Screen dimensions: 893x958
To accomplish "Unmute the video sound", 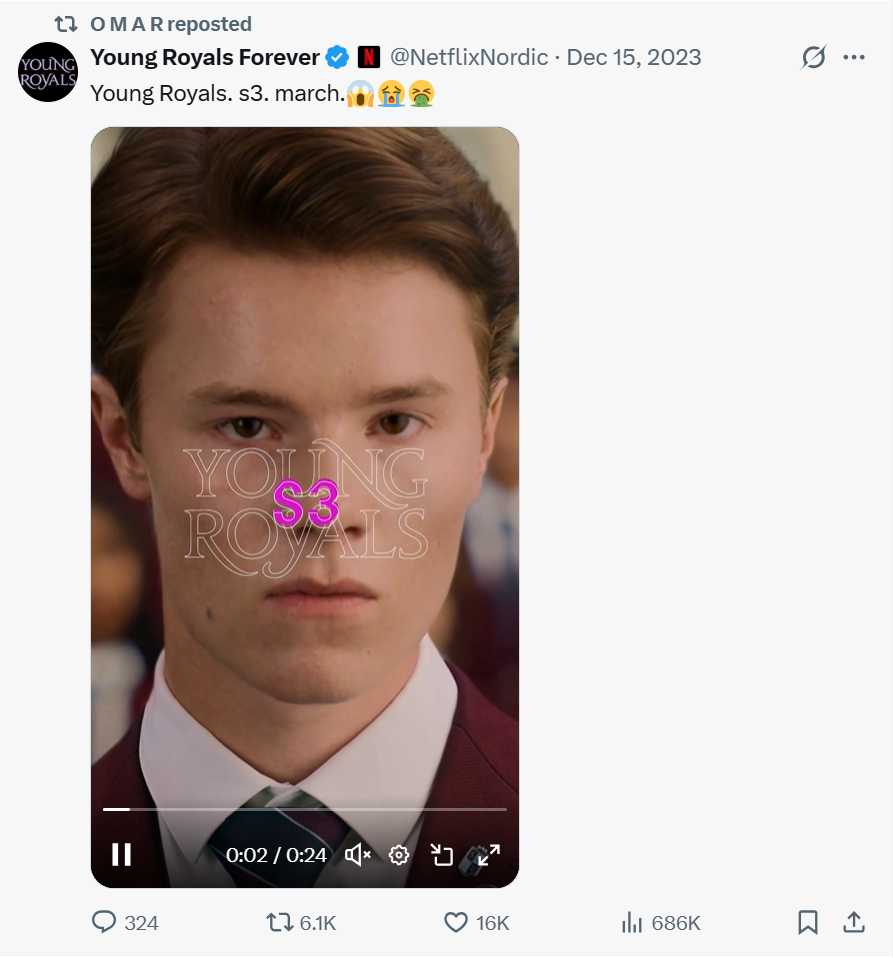I will coord(358,855).
